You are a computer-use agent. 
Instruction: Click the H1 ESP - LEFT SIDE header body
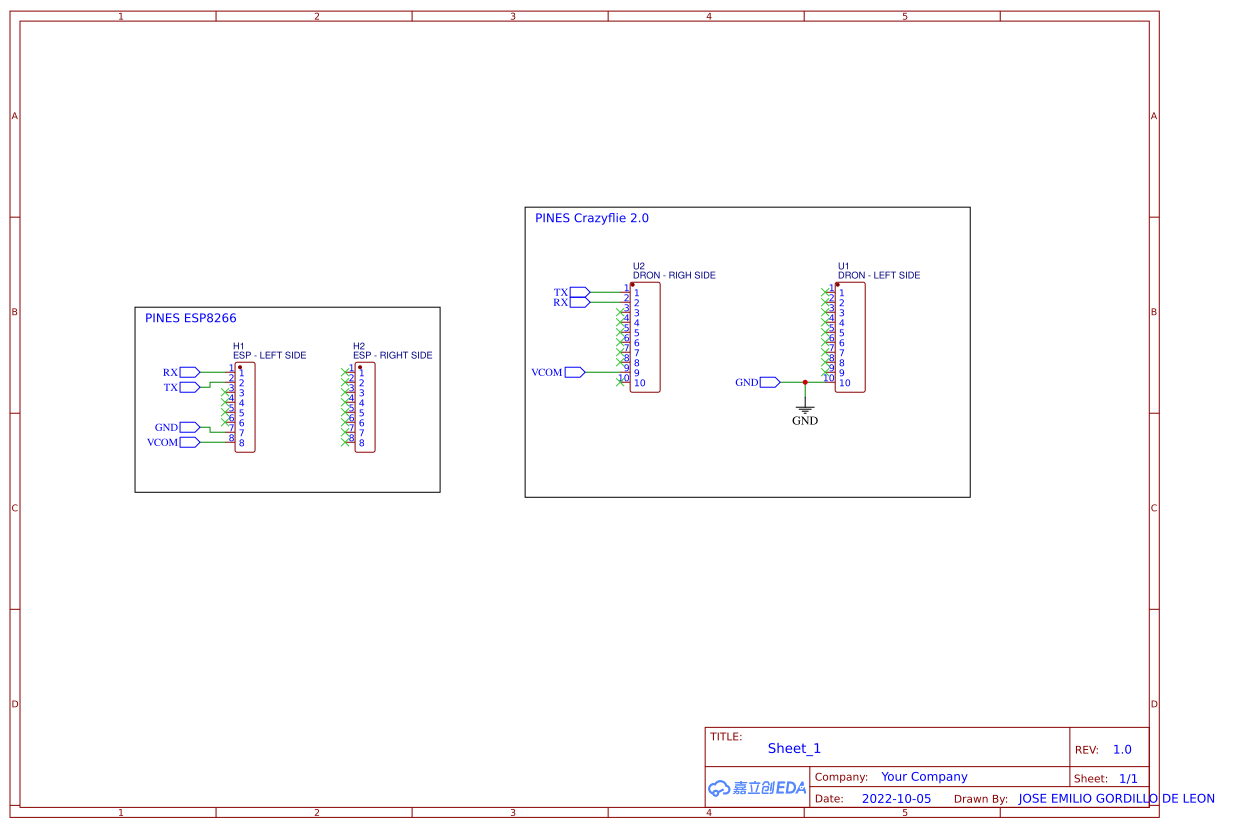coord(245,407)
